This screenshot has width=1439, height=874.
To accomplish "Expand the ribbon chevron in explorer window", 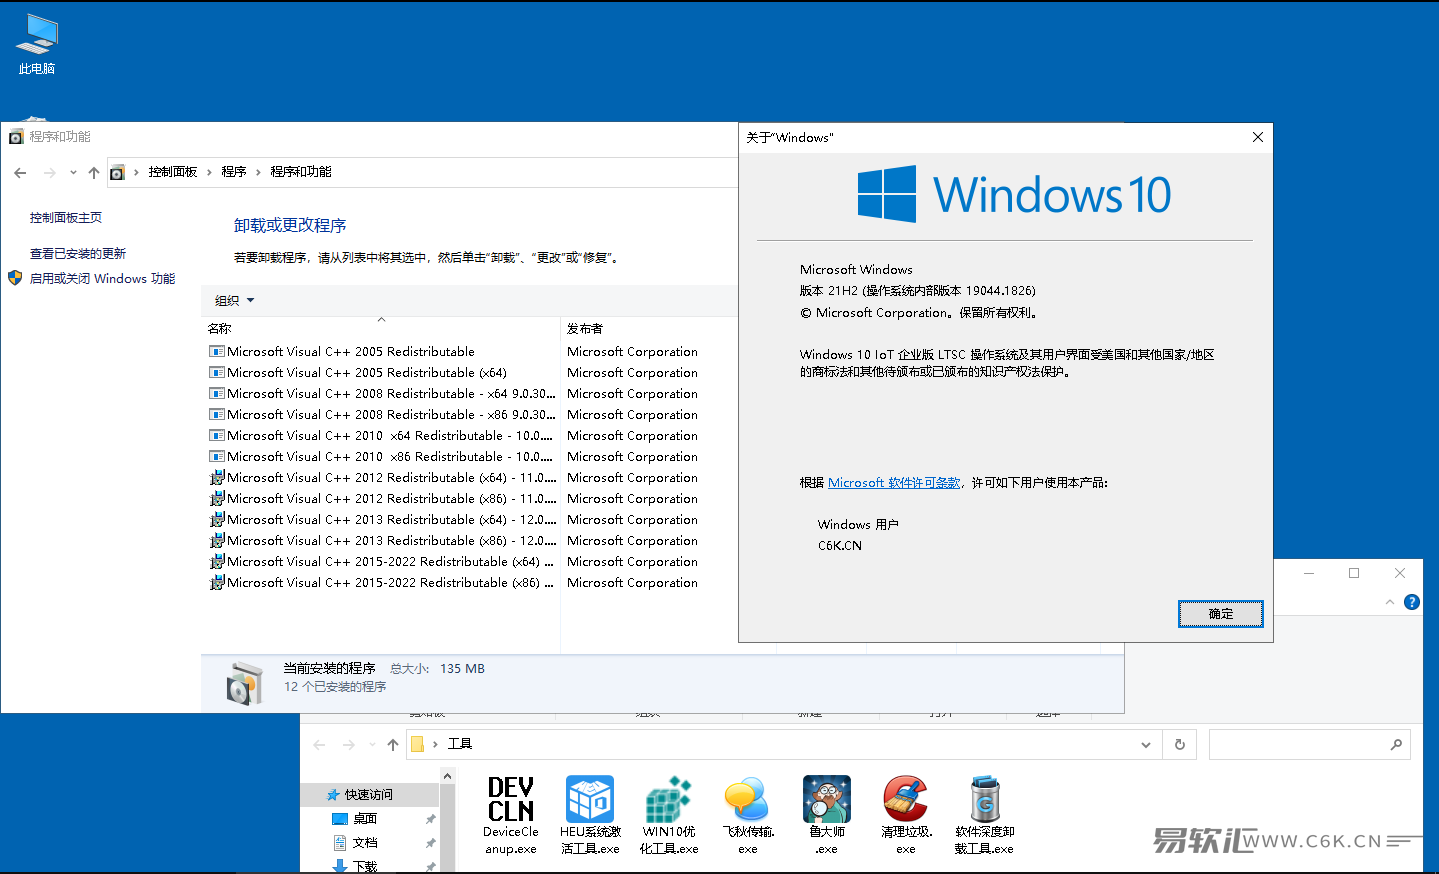I will pos(1390,602).
